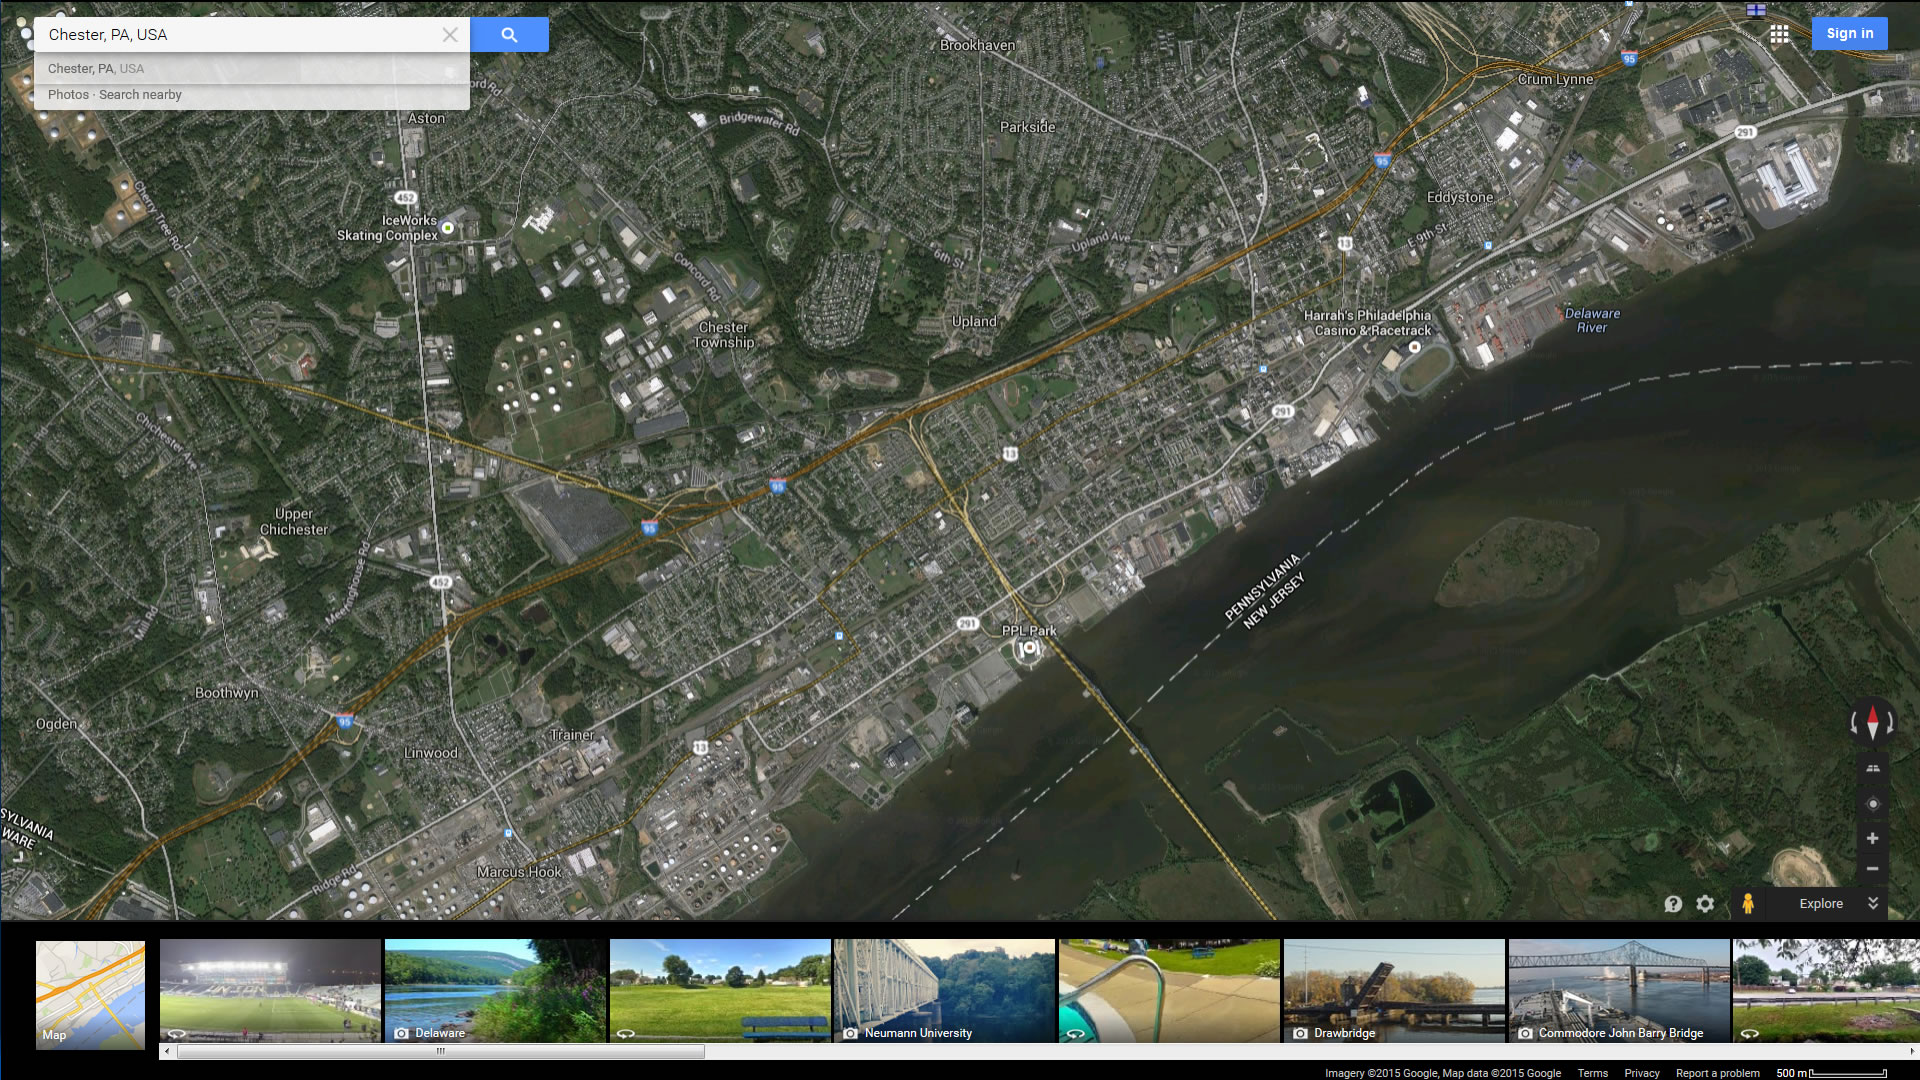
Task: Show my location with the target icon
Action: [x=1872, y=804]
